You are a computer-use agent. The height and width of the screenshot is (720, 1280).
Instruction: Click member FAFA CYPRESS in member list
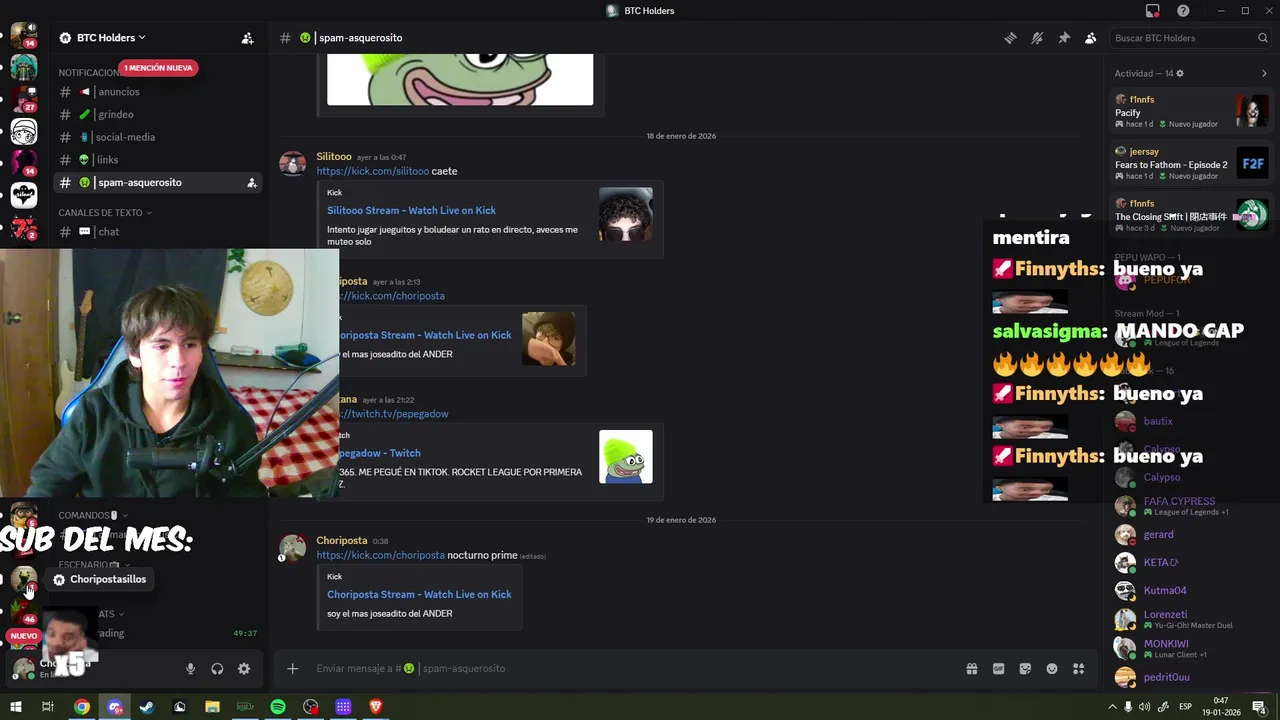pyautogui.click(x=1190, y=506)
